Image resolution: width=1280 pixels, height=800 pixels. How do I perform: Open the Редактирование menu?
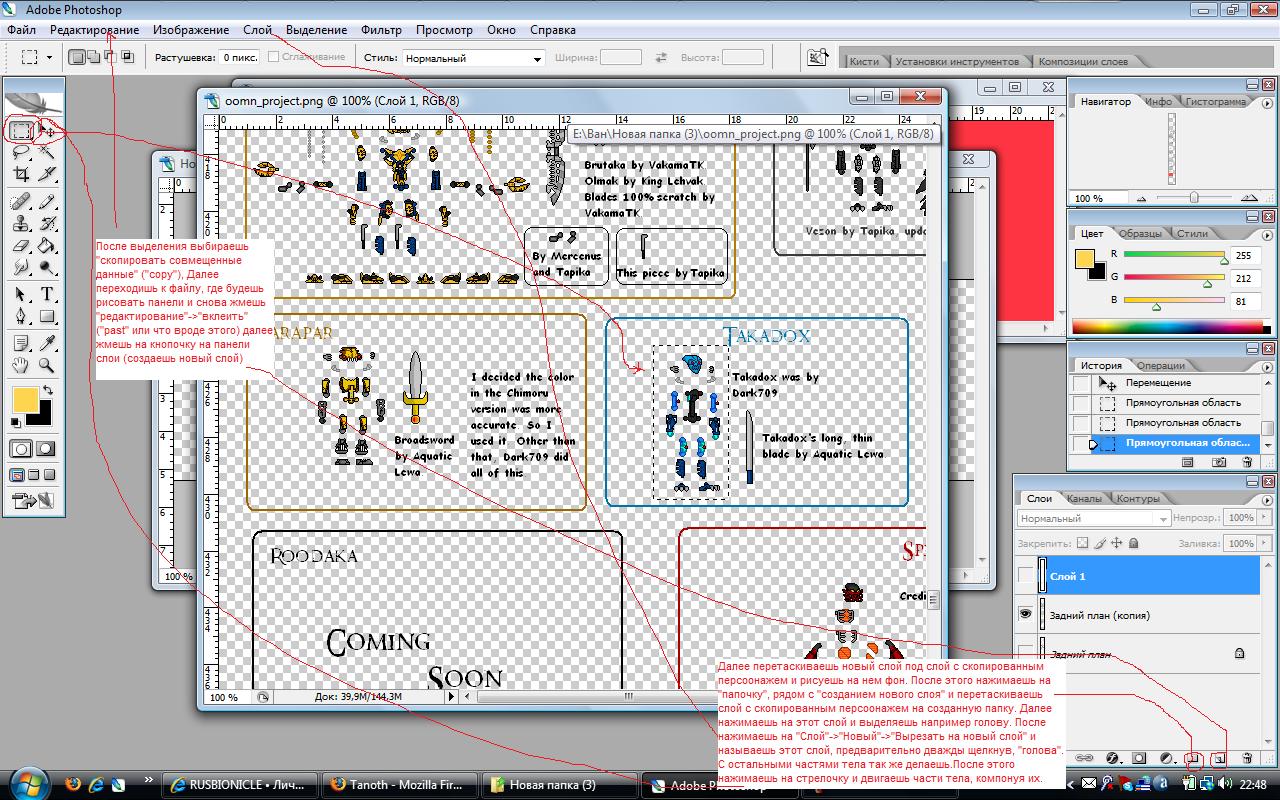pyautogui.click(x=95, y=30)
